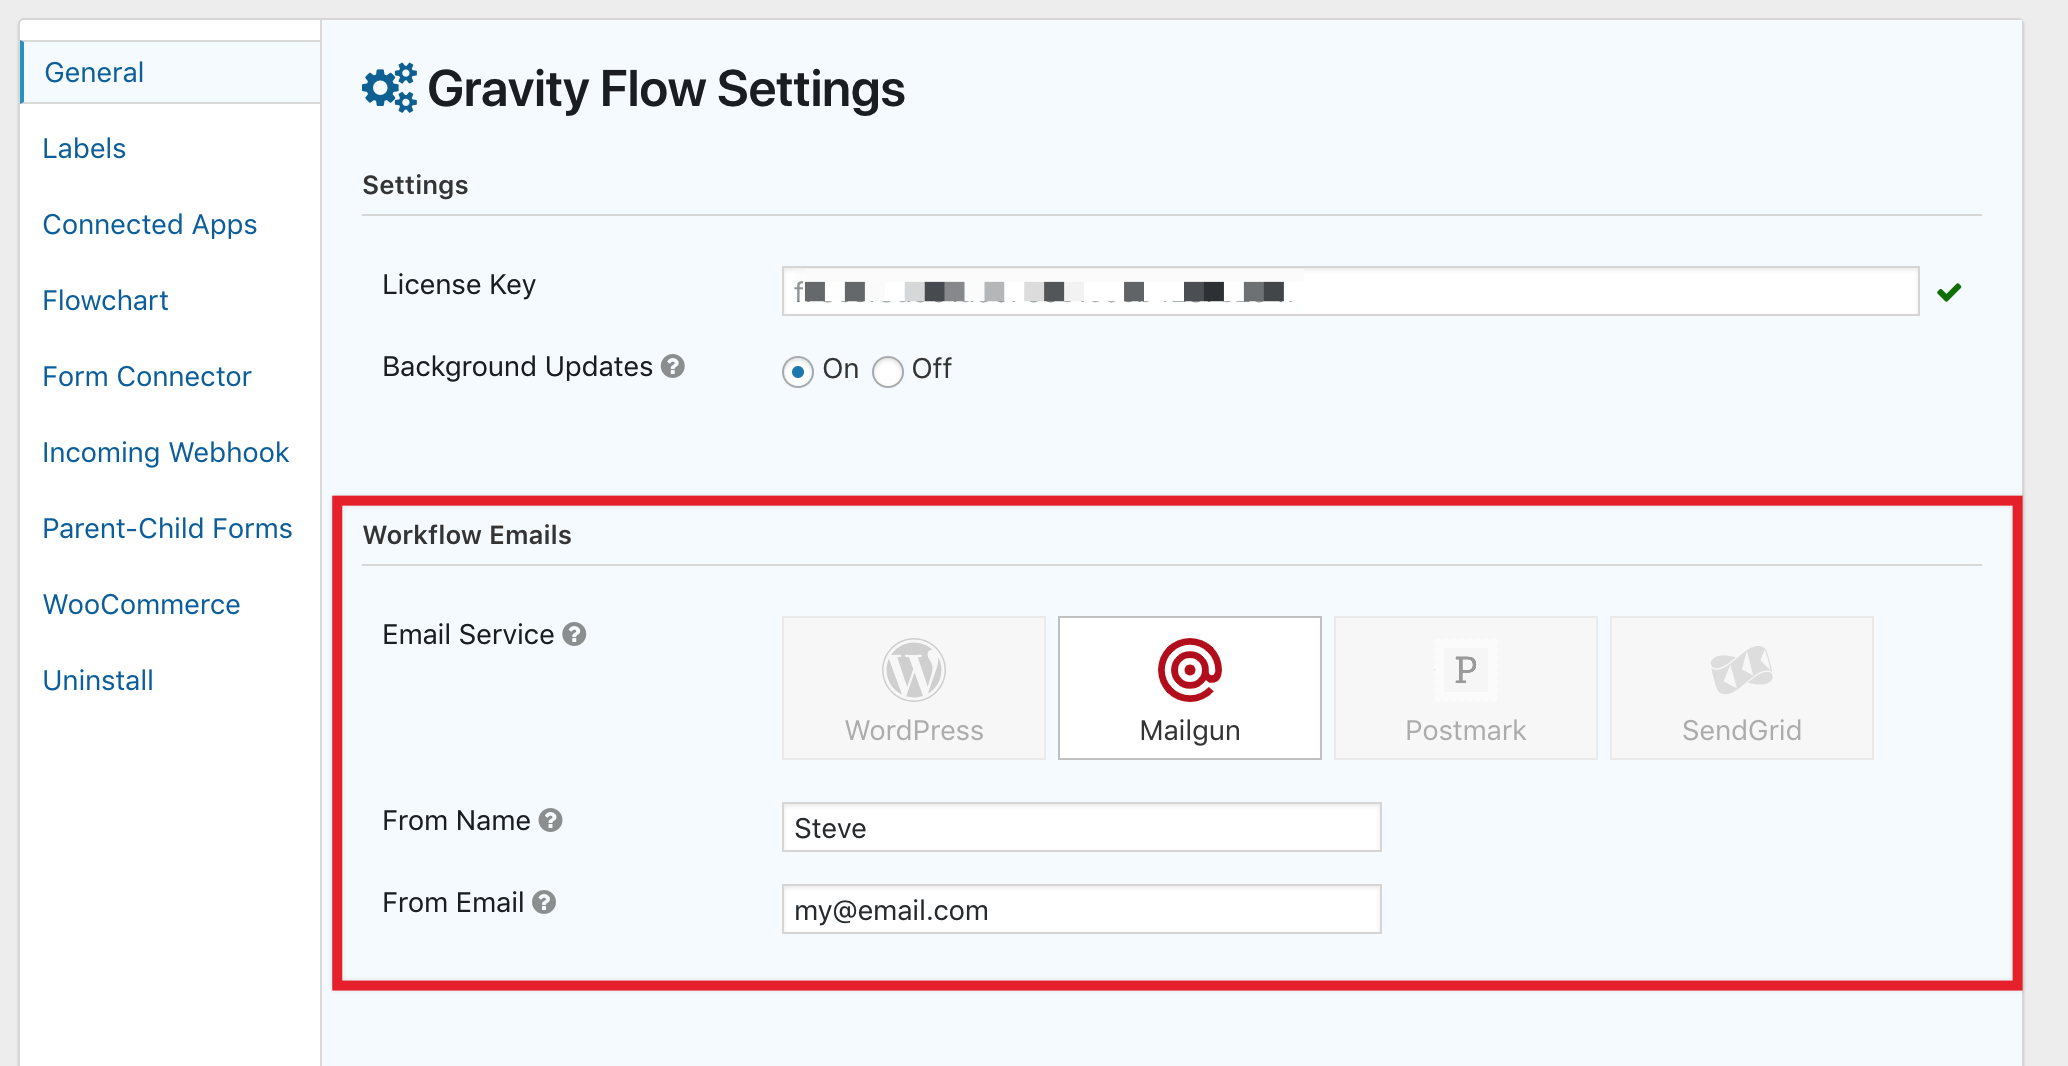The width and height of the screenshot is (2068, 1066).
Task: Click the Settings section heading
Action: [x=415, y=185]
